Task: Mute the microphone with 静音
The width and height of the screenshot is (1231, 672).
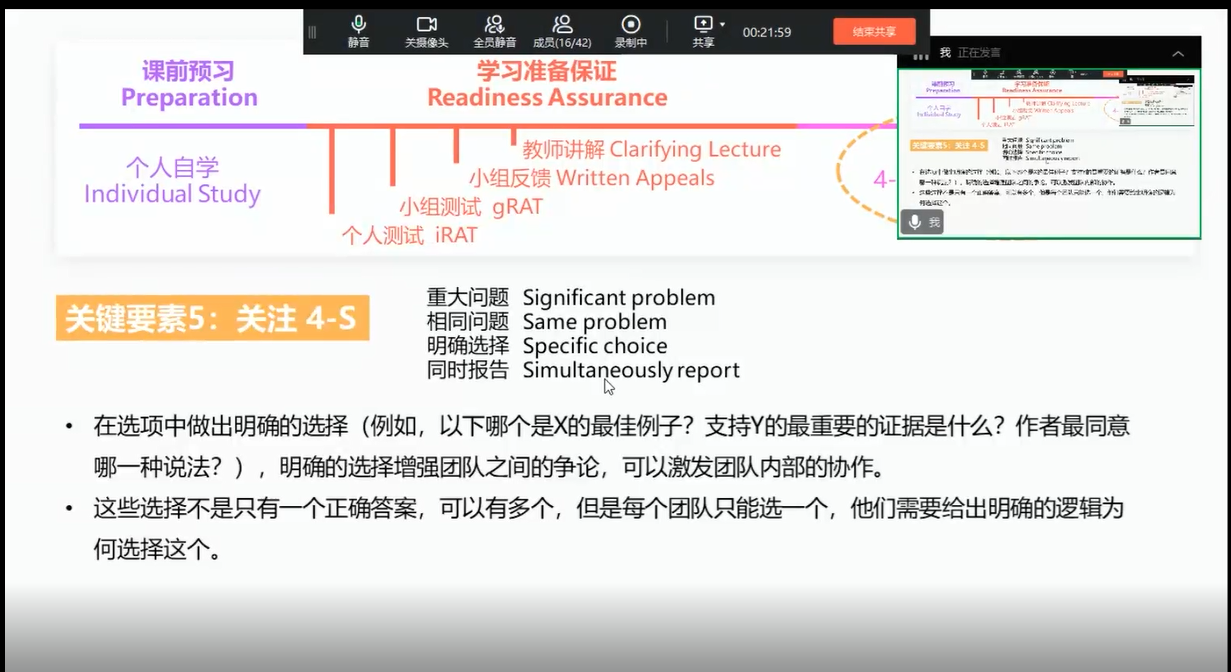Action: point(358,30)
